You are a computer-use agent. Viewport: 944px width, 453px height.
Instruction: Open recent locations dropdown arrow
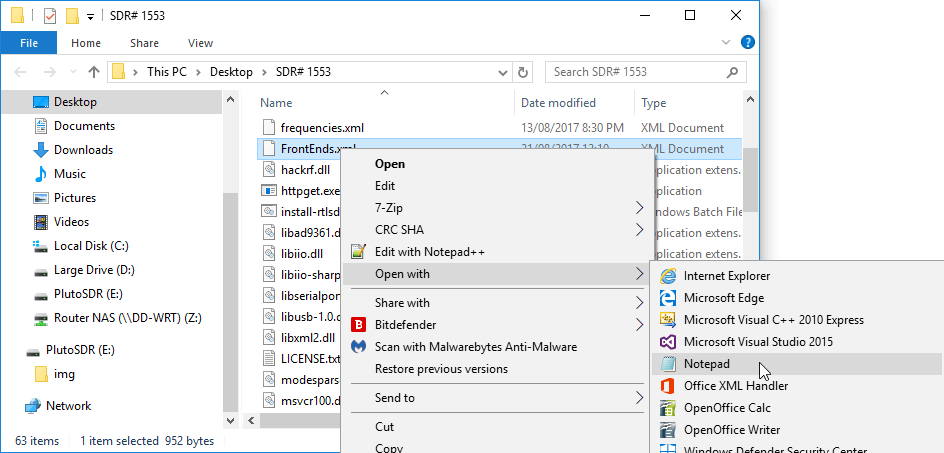click(73, 72)
